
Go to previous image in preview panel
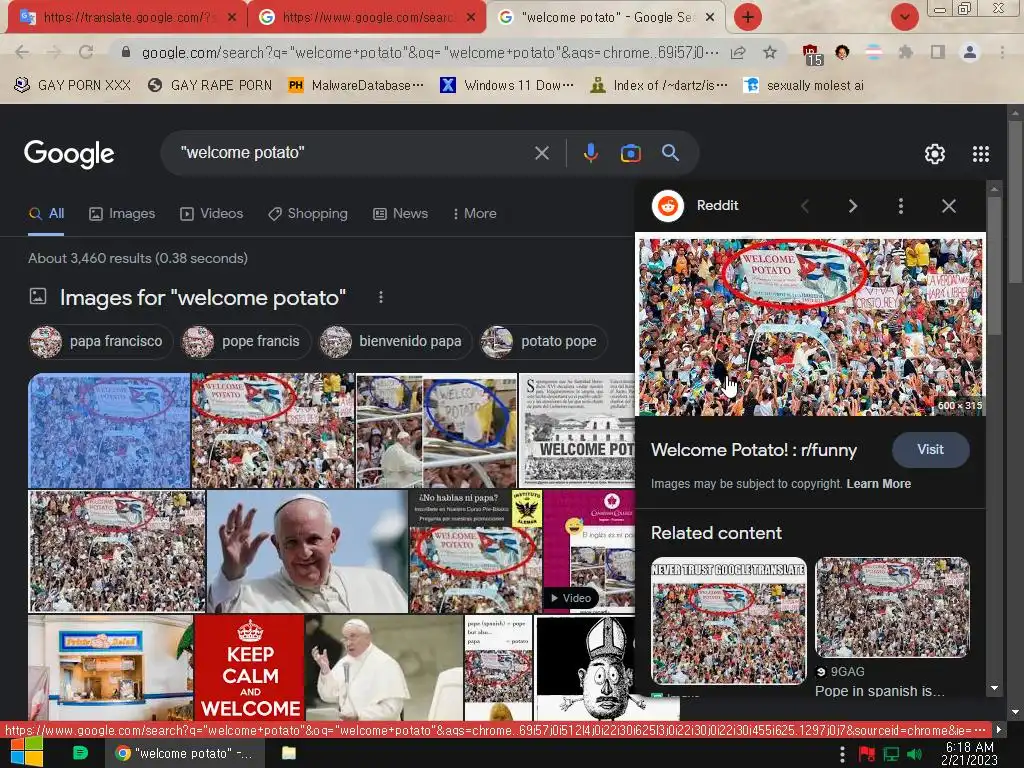[805, 206]
